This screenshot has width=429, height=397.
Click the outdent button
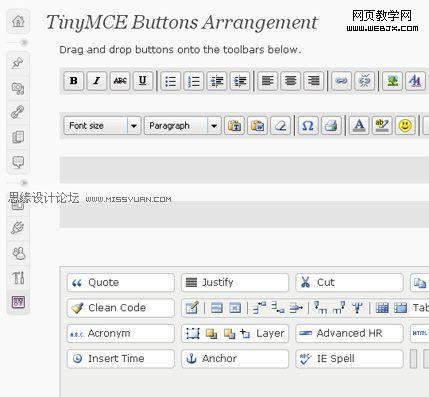coord(217,81)
